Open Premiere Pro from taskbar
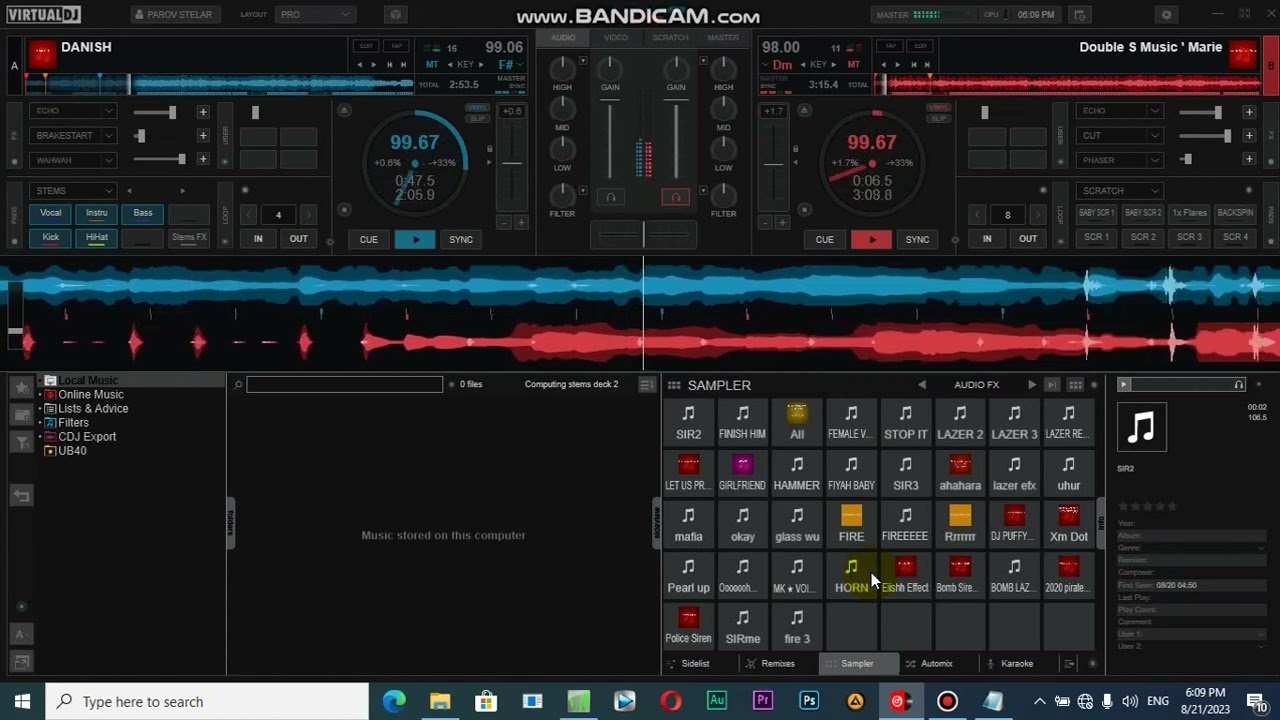The image size is (1280, 720). click(x=763, y=701)
